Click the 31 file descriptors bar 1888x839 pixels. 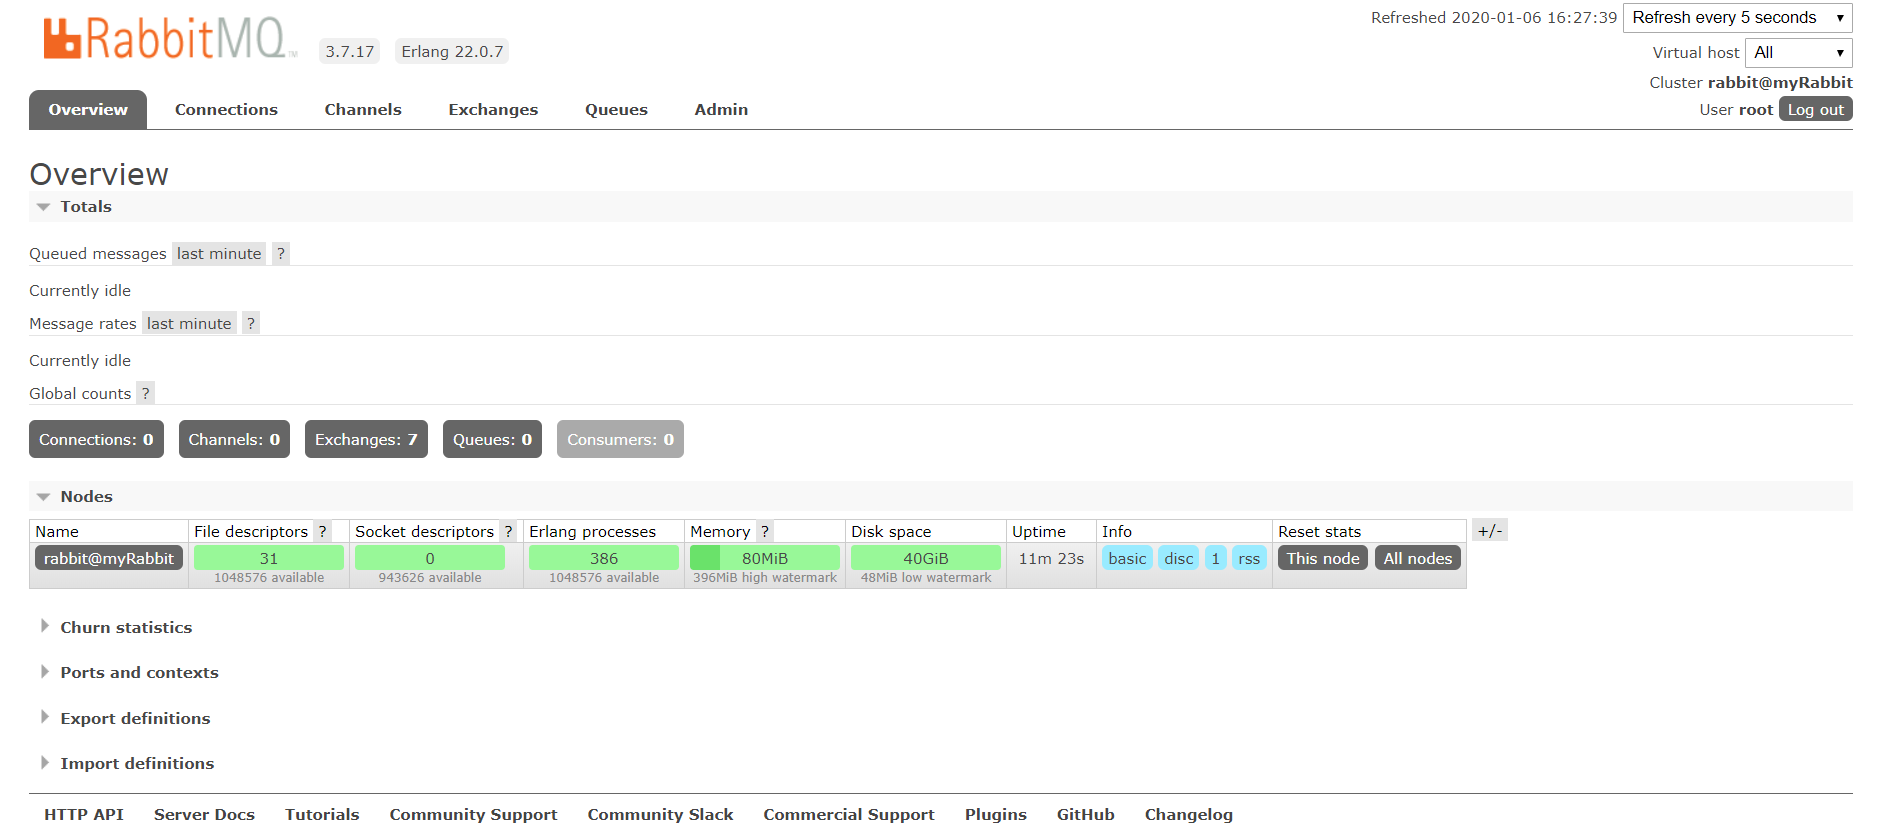point(269,559)
